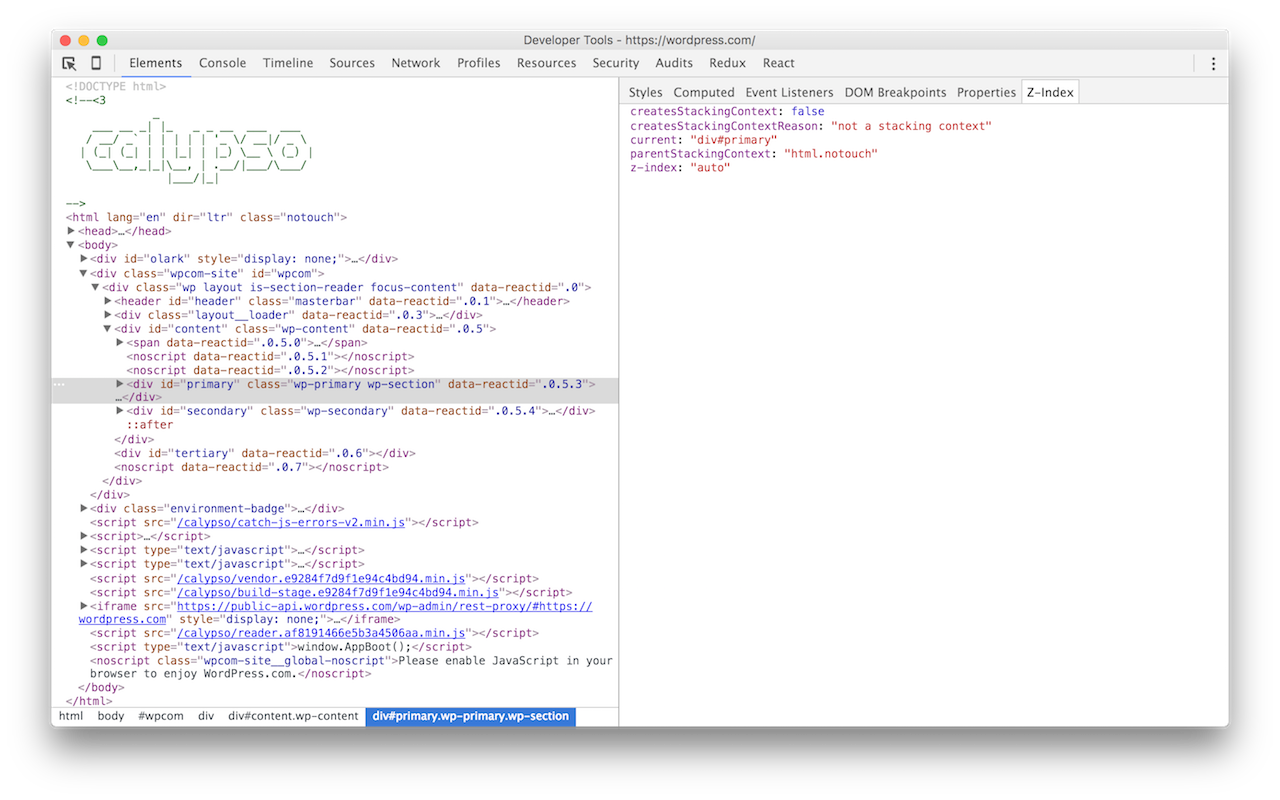Expand the environment-badge div node

84,509
